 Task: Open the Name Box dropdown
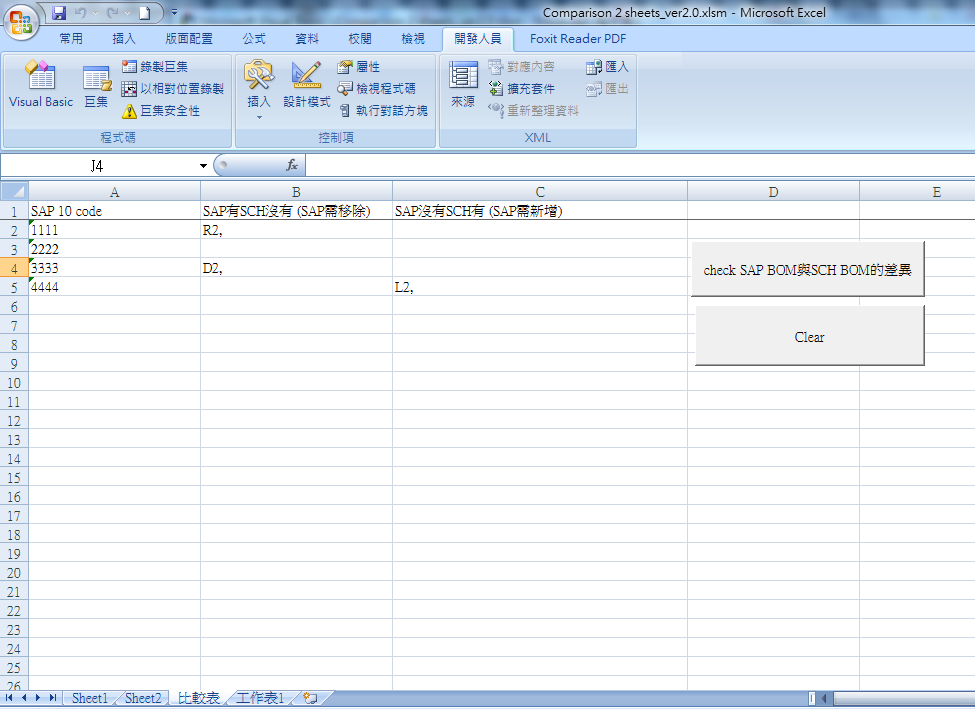pos(204,165)
